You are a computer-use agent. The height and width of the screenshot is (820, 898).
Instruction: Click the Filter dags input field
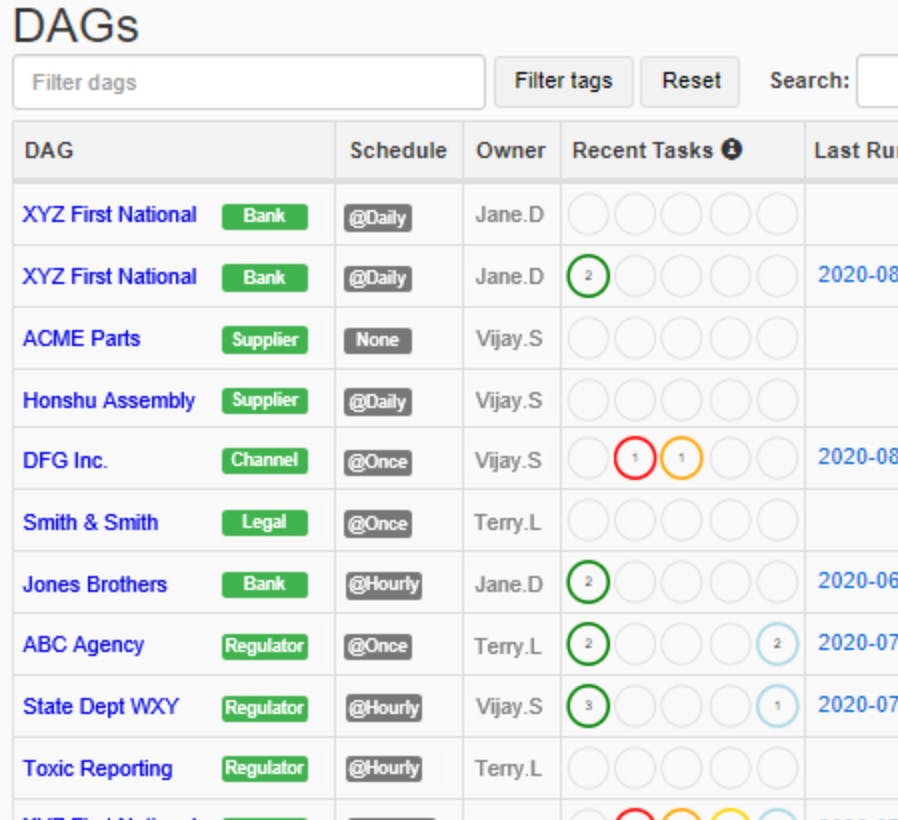point(249,82)
